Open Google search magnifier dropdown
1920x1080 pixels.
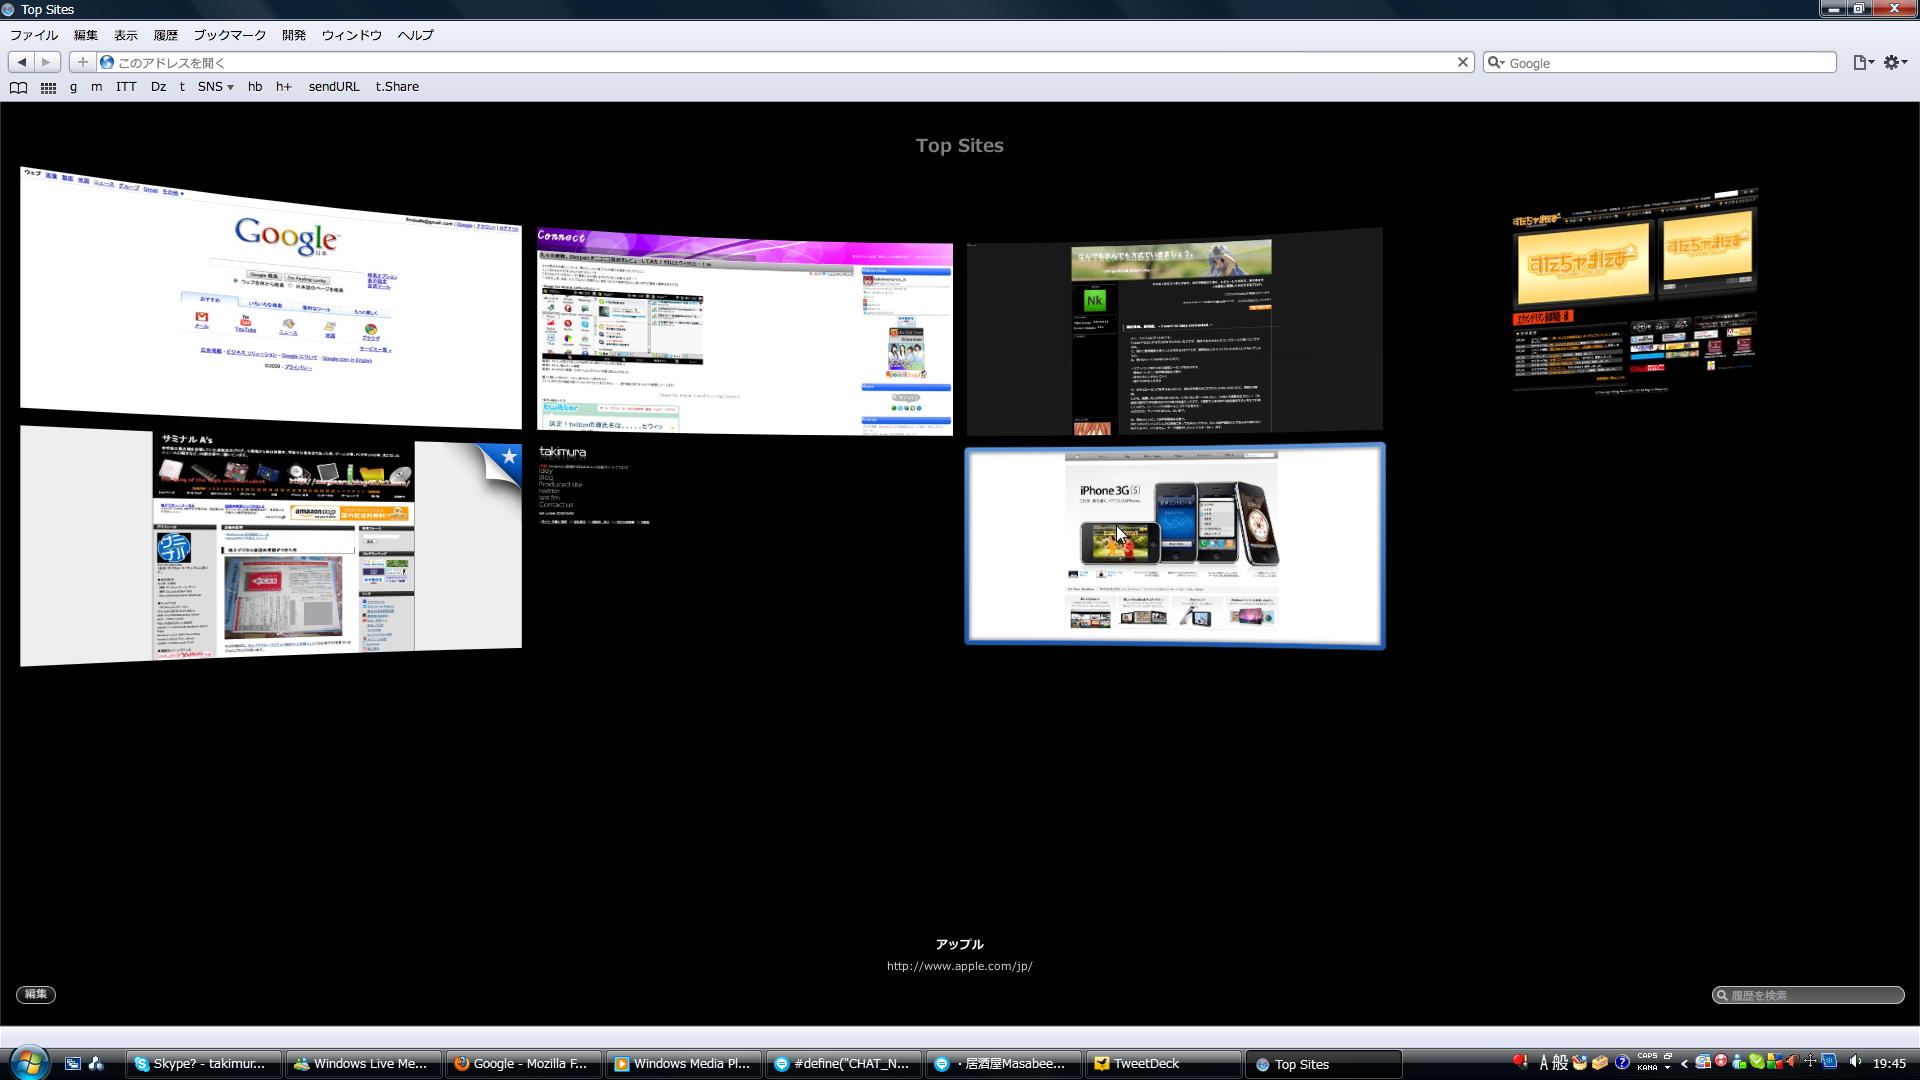coord(1496,62)
